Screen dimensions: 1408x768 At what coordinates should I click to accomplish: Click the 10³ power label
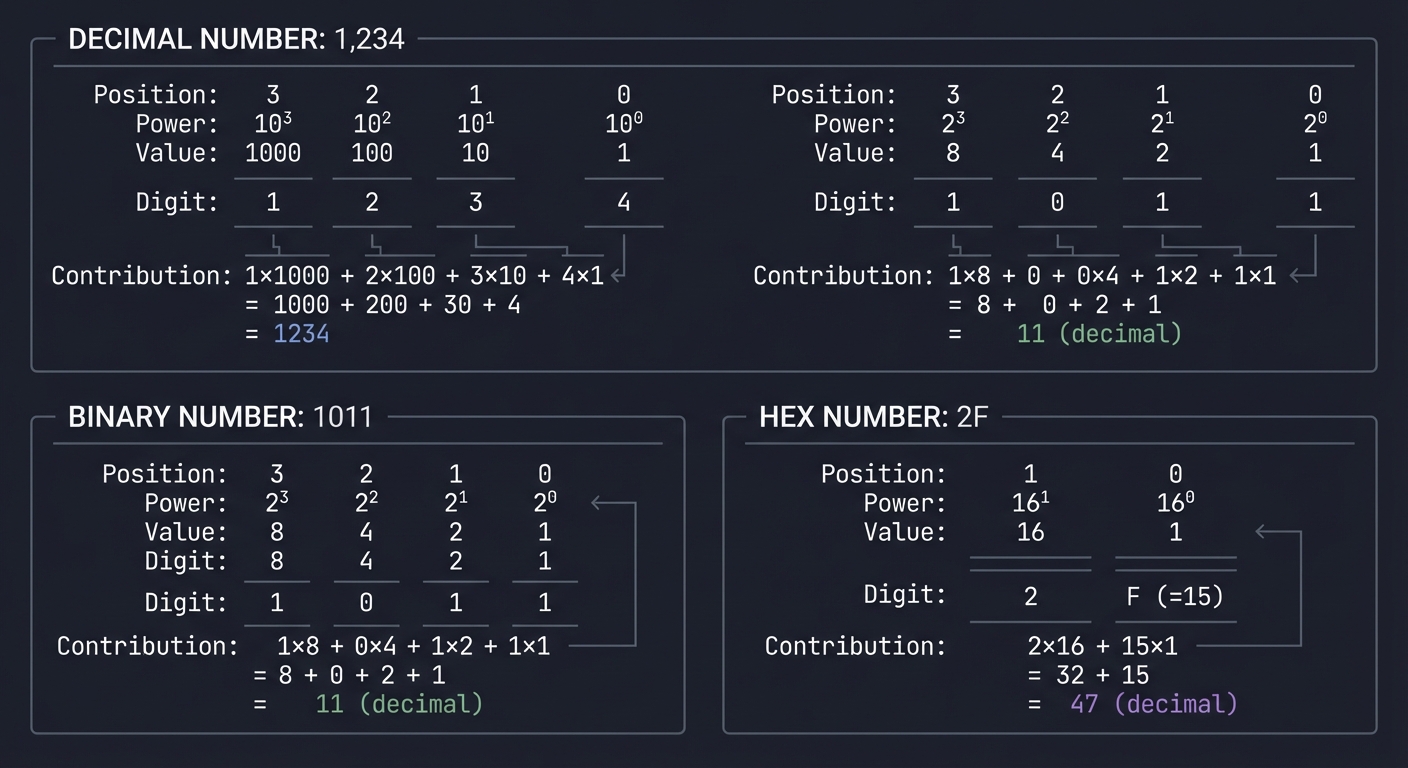tap(273, 124)
